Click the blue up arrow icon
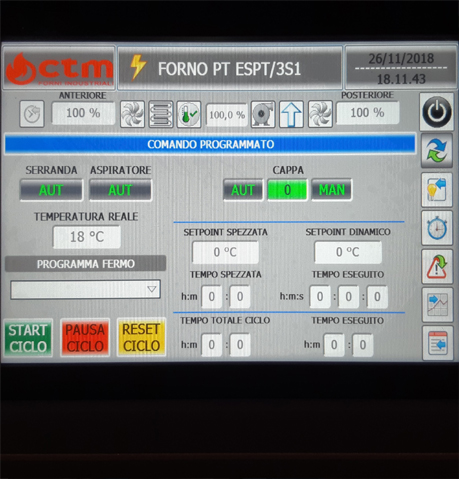459x479 pixels. pos(291,114)
